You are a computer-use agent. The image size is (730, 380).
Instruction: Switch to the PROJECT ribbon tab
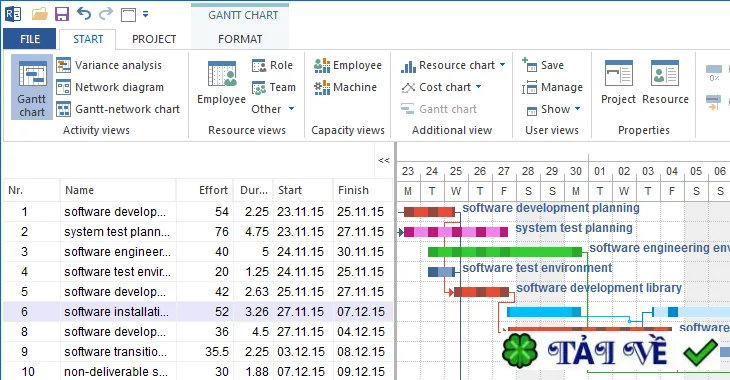click(x=154, y=39)
